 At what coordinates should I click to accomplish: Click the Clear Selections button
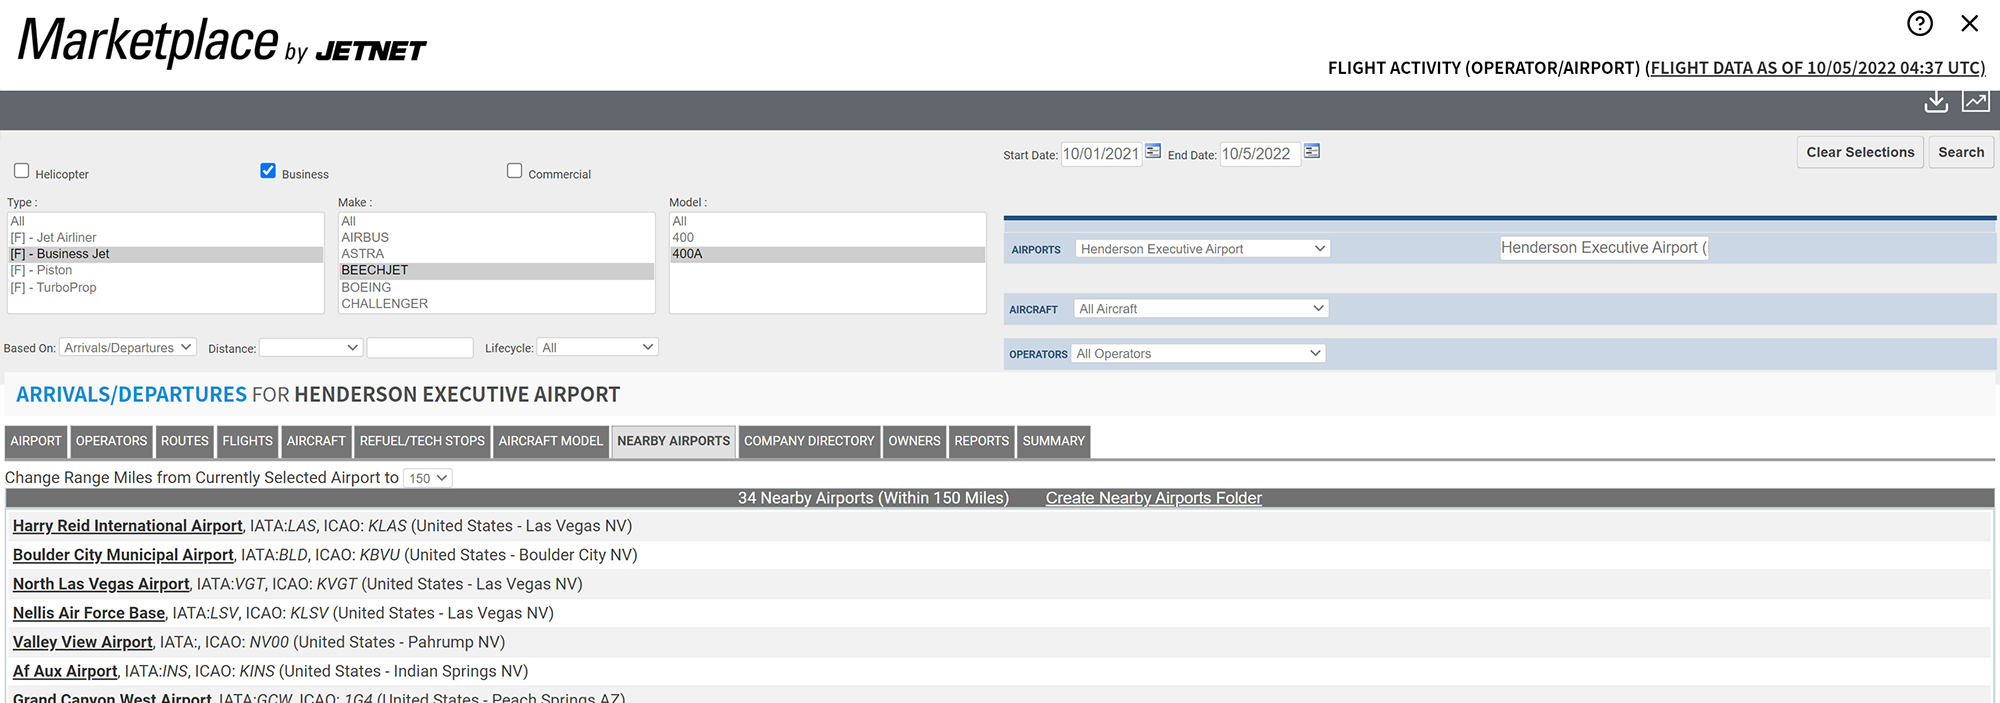point(1860,152)
